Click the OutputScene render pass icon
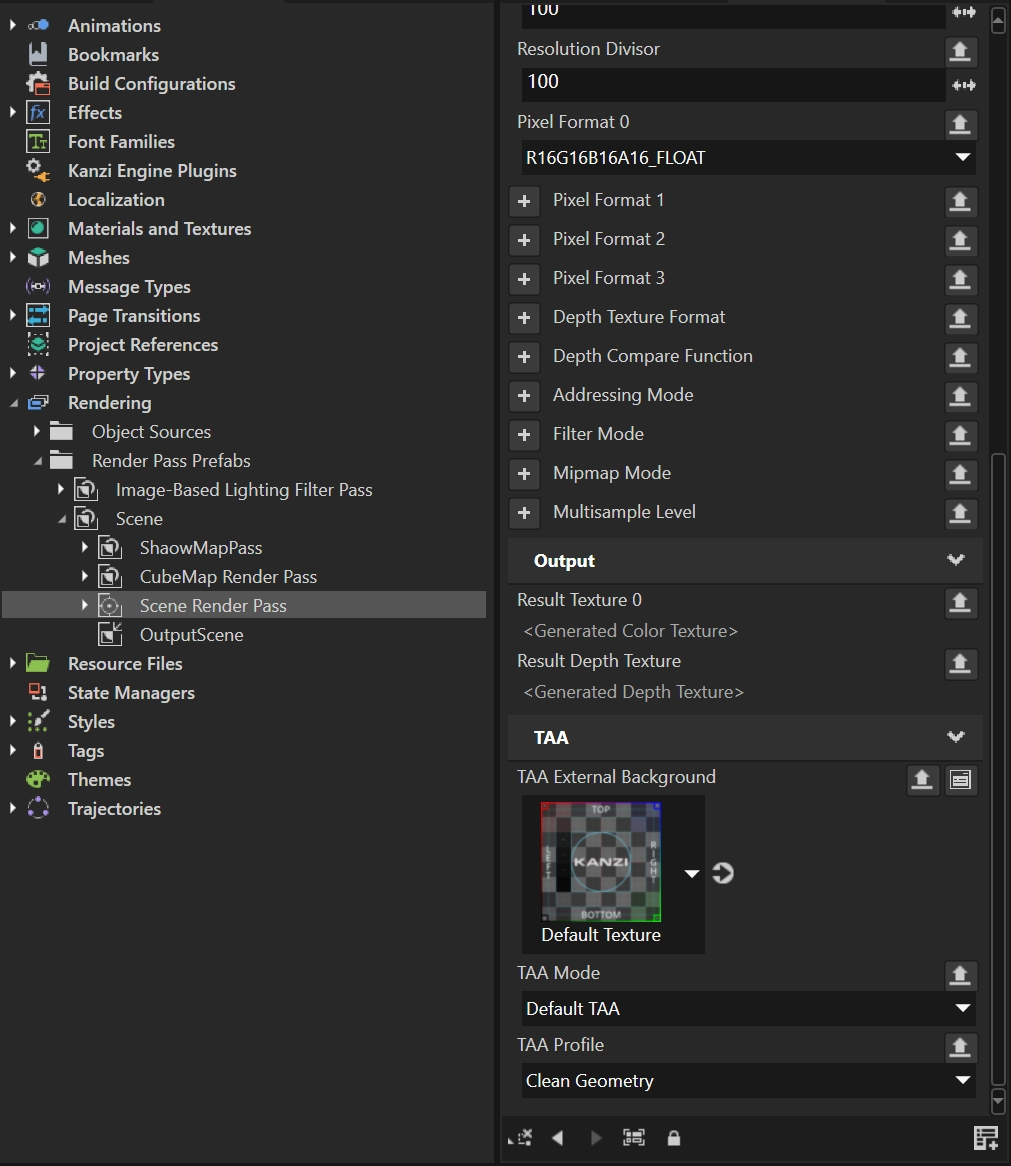The height and width of the screenshot is (1166, 1011). 110,634
